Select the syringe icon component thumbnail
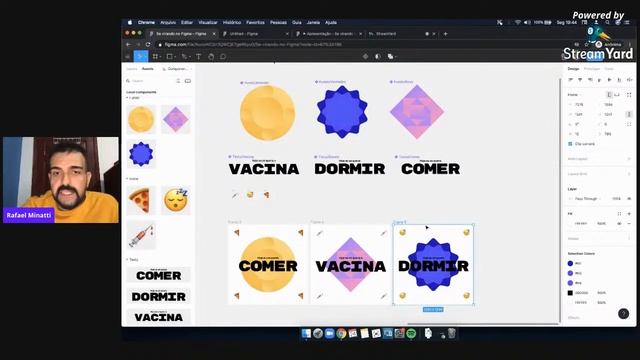640x360 pixels. [x=141, y=235]
